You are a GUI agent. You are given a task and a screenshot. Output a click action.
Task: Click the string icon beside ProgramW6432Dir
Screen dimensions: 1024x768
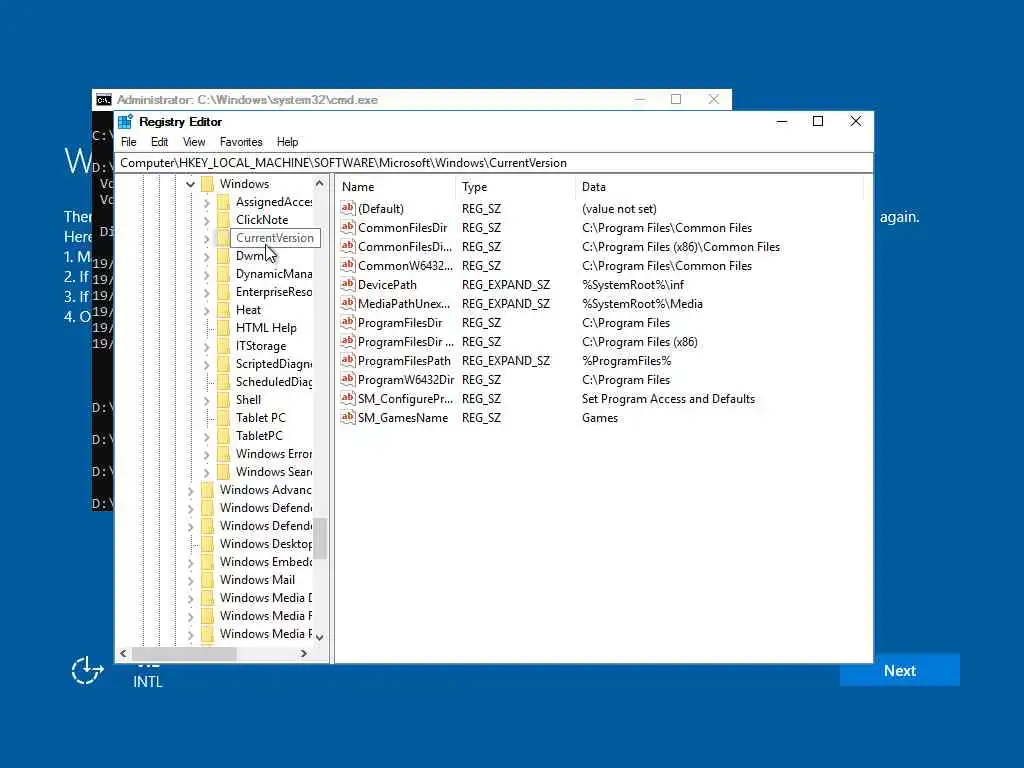[x=347, y=379]
